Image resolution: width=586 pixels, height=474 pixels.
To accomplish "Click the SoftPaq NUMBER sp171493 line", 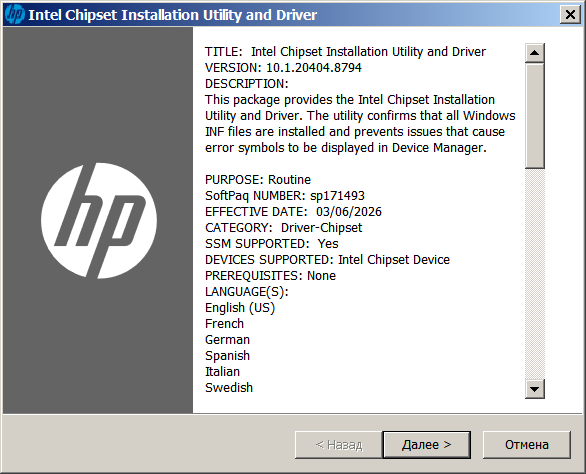I will 285,196.
